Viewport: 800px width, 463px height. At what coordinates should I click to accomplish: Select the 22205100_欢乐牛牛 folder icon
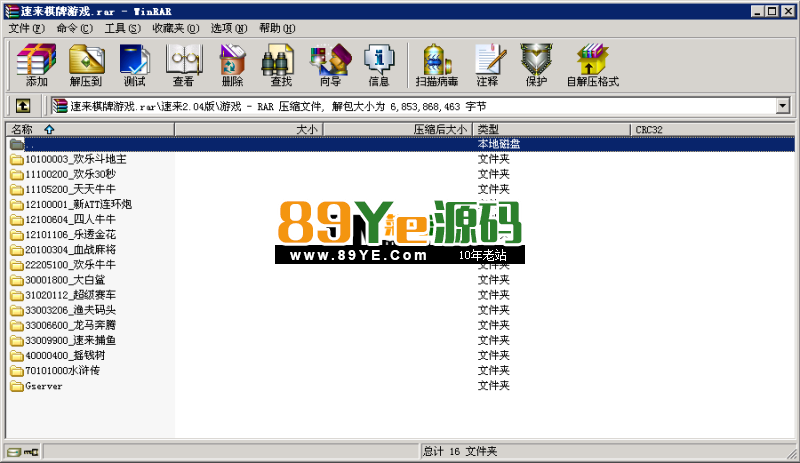coord(17,265)
